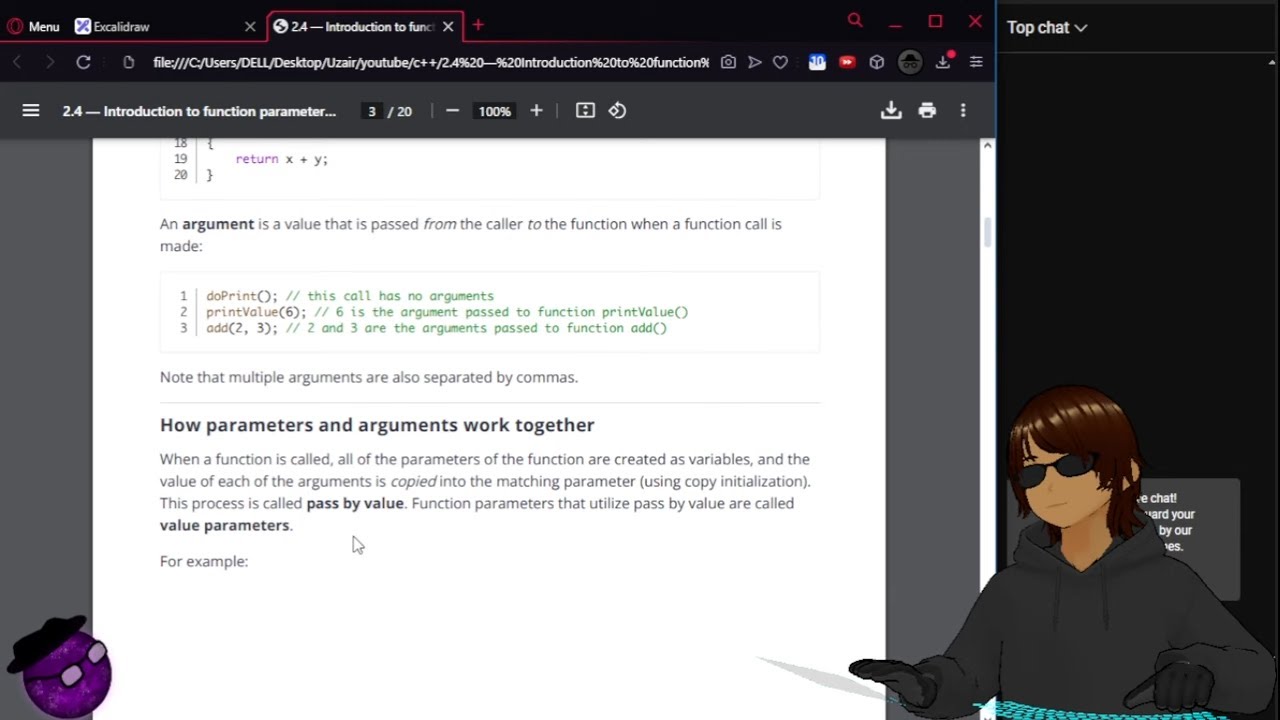Viewport: 1280px width, 720px height.
Task: Click the PDF page number field
Action: (372, 111)
